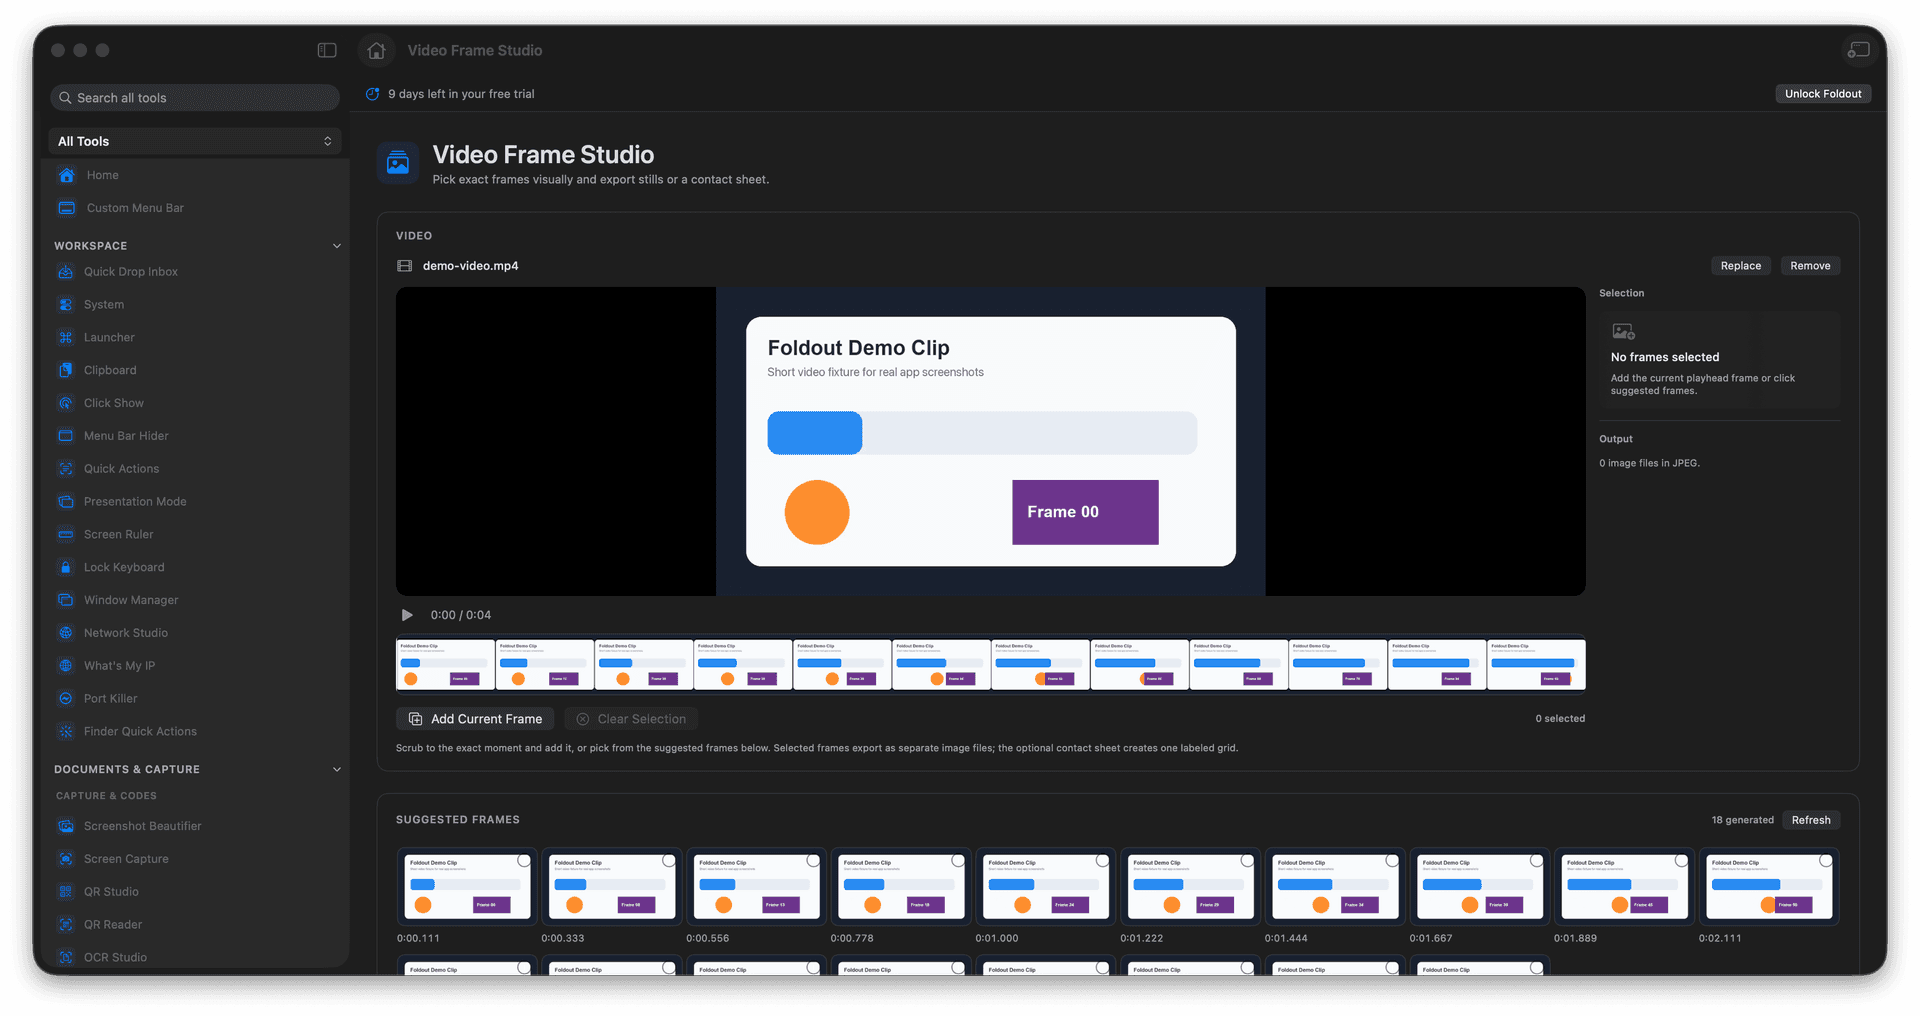This screenshot has width=1920, height=1016.
Task: Remove the loaded video
Action: point(1810,266)
